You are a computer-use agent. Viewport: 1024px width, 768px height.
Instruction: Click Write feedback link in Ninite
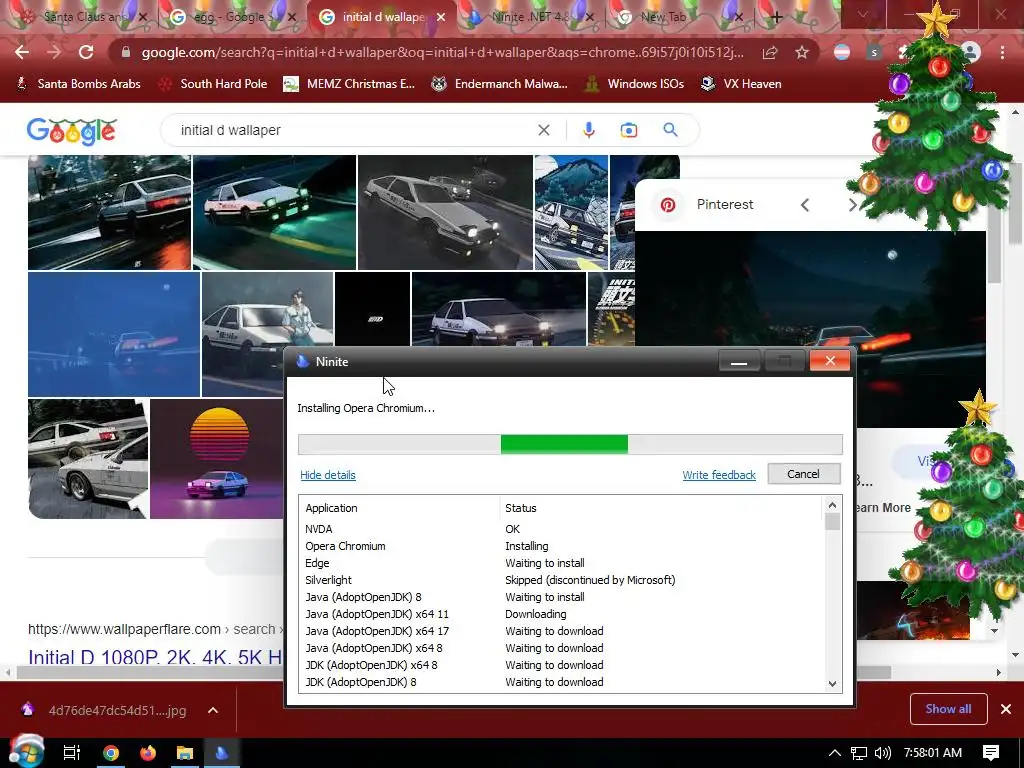(719, 475)
